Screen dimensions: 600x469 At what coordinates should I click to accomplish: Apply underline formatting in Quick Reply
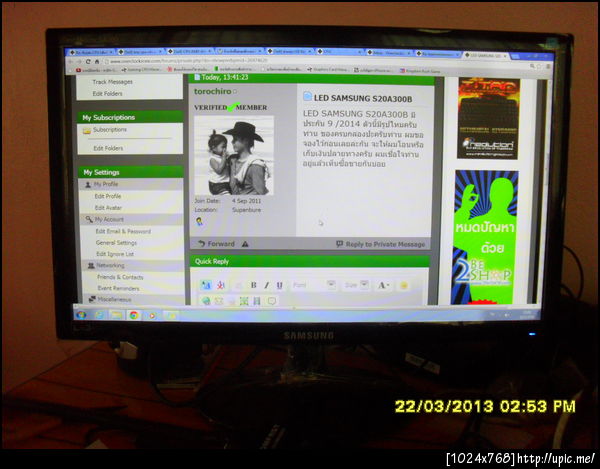tap(279, 285)
